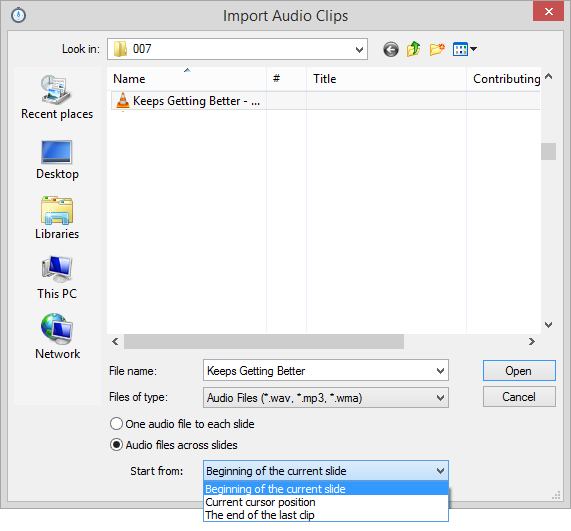Open Libraries in sidebar
Screen dimensions: 571x531
57,218
